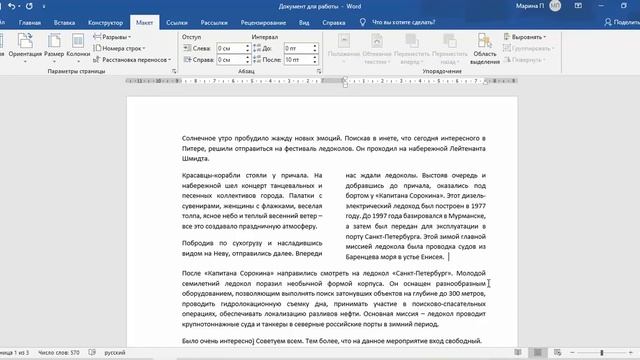Open the Главная tab
This screenshot has height=360, width=640.
pyautogui.click(x=30, y=23)
